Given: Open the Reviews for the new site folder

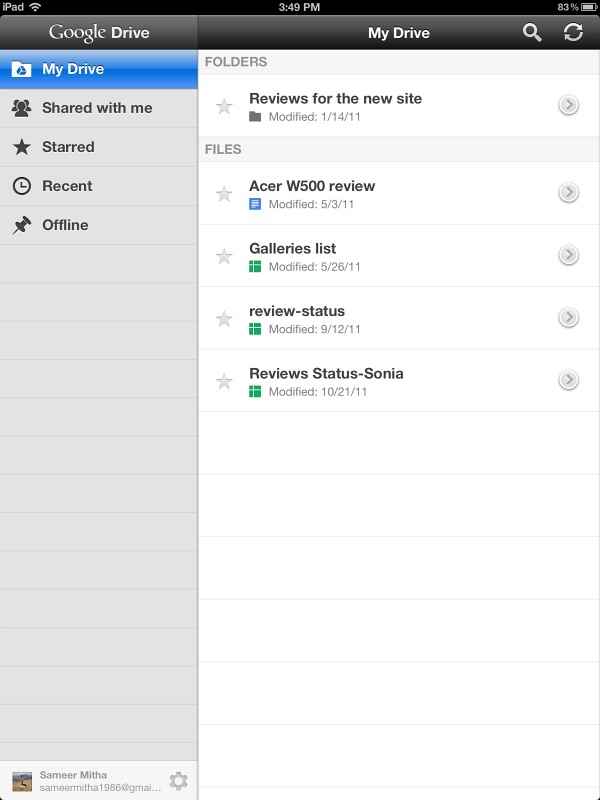Looking at the screenshot, I should pos(399,106).
